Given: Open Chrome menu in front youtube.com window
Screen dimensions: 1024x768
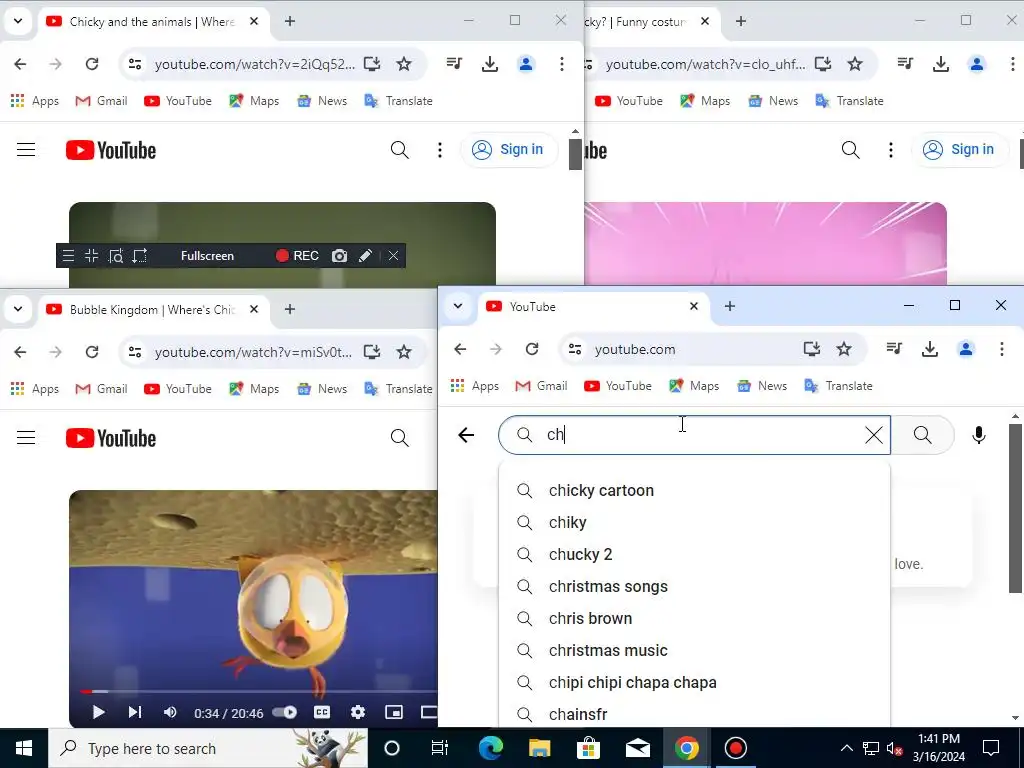Looking at the screenshot, I should pyautogui.click(x=1001, y=349).
